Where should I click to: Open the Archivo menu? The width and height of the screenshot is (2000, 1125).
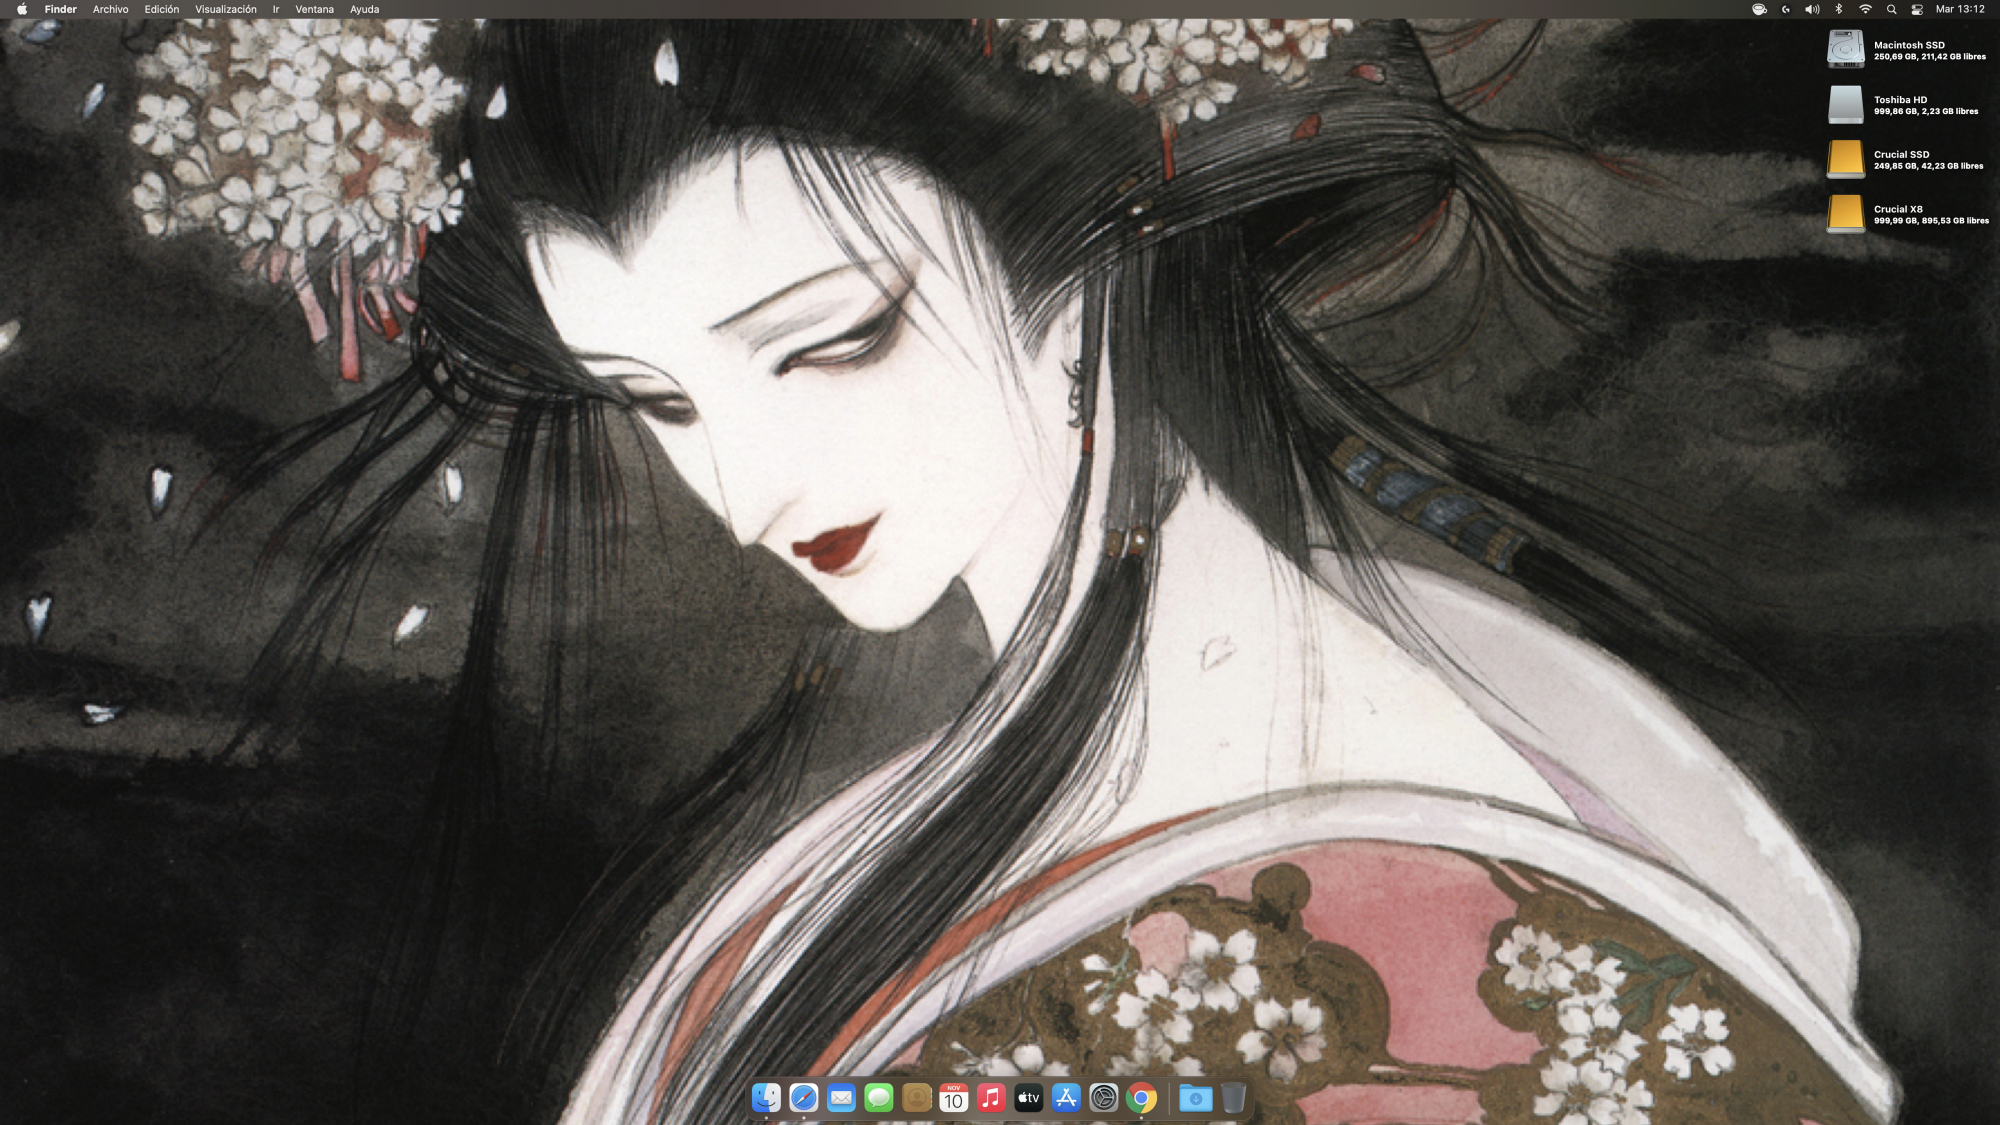point(111,9)
